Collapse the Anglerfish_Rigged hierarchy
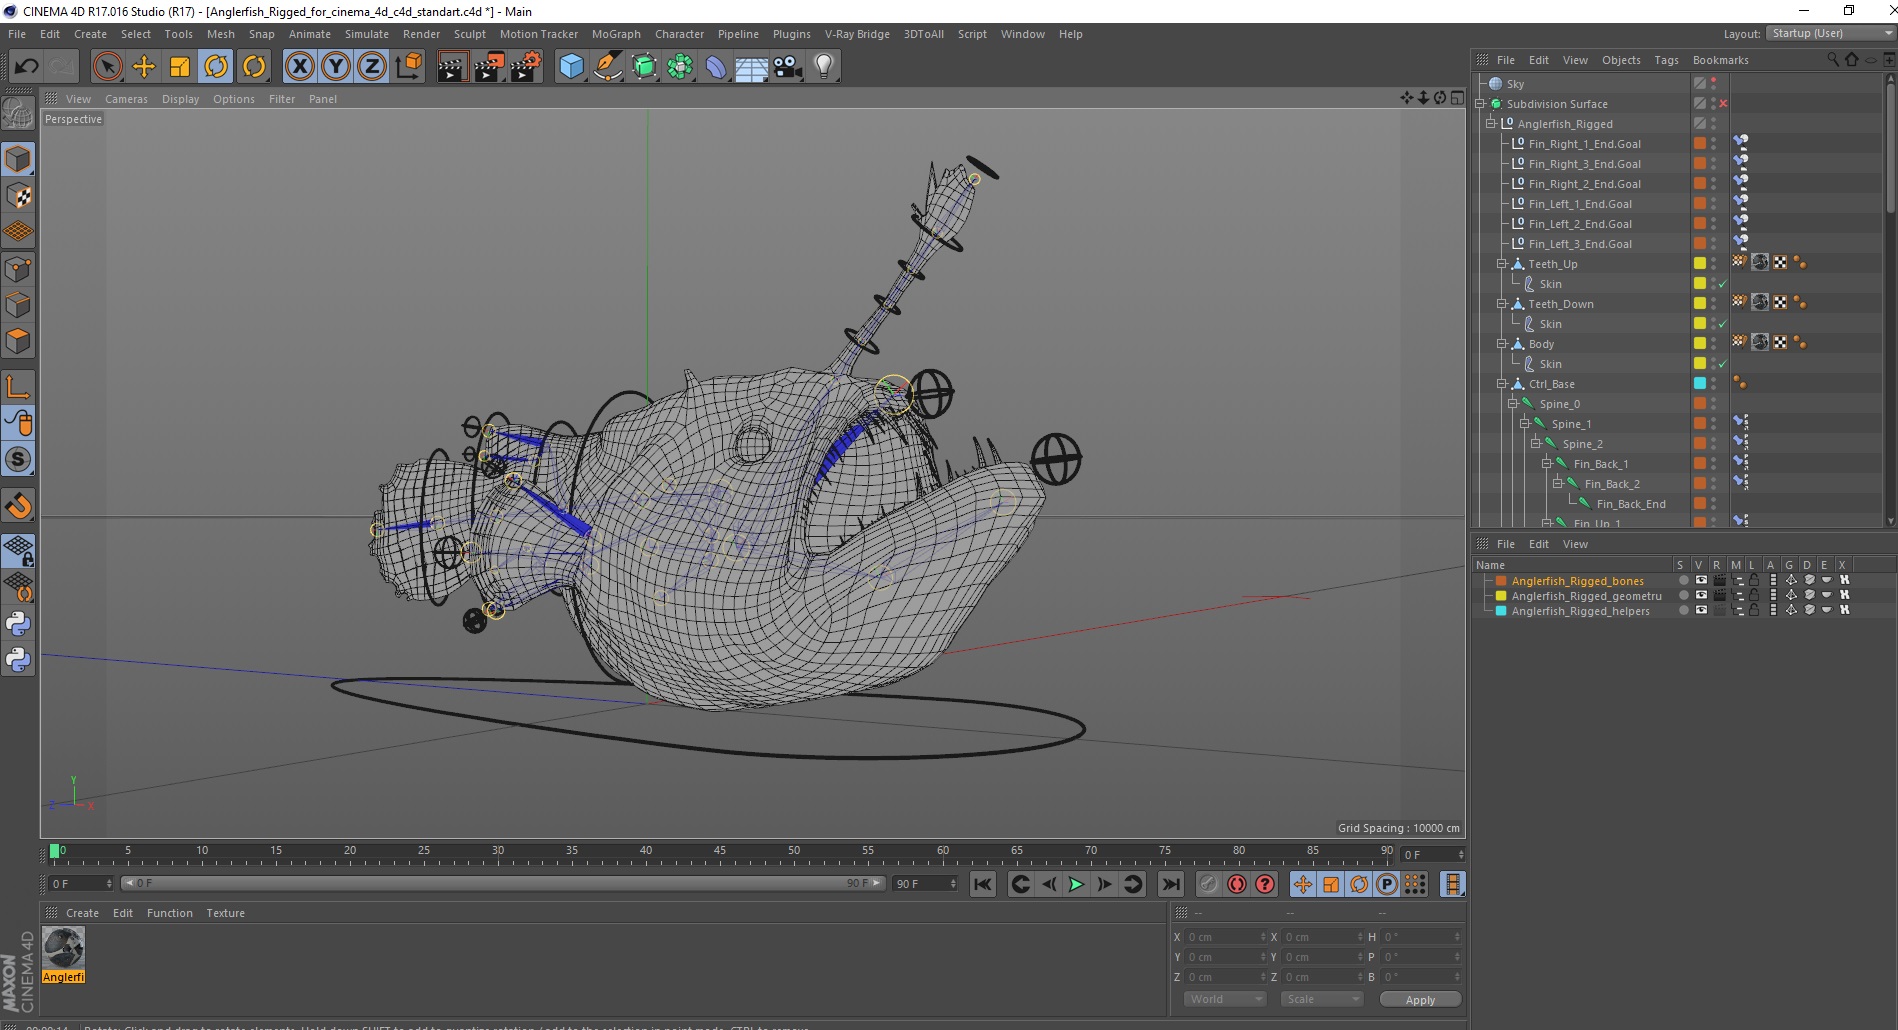The height and width of the screenshot is (1030, 1898). click(x=1490, y=124)
